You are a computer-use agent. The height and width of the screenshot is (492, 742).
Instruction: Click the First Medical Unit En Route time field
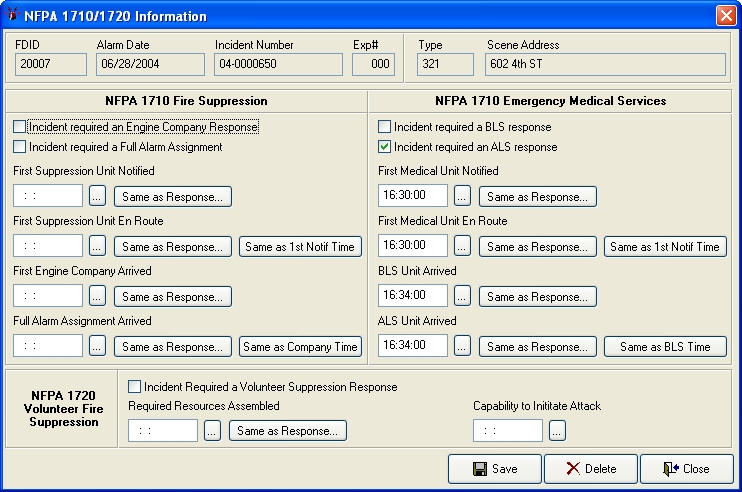[x=413, y=246]
